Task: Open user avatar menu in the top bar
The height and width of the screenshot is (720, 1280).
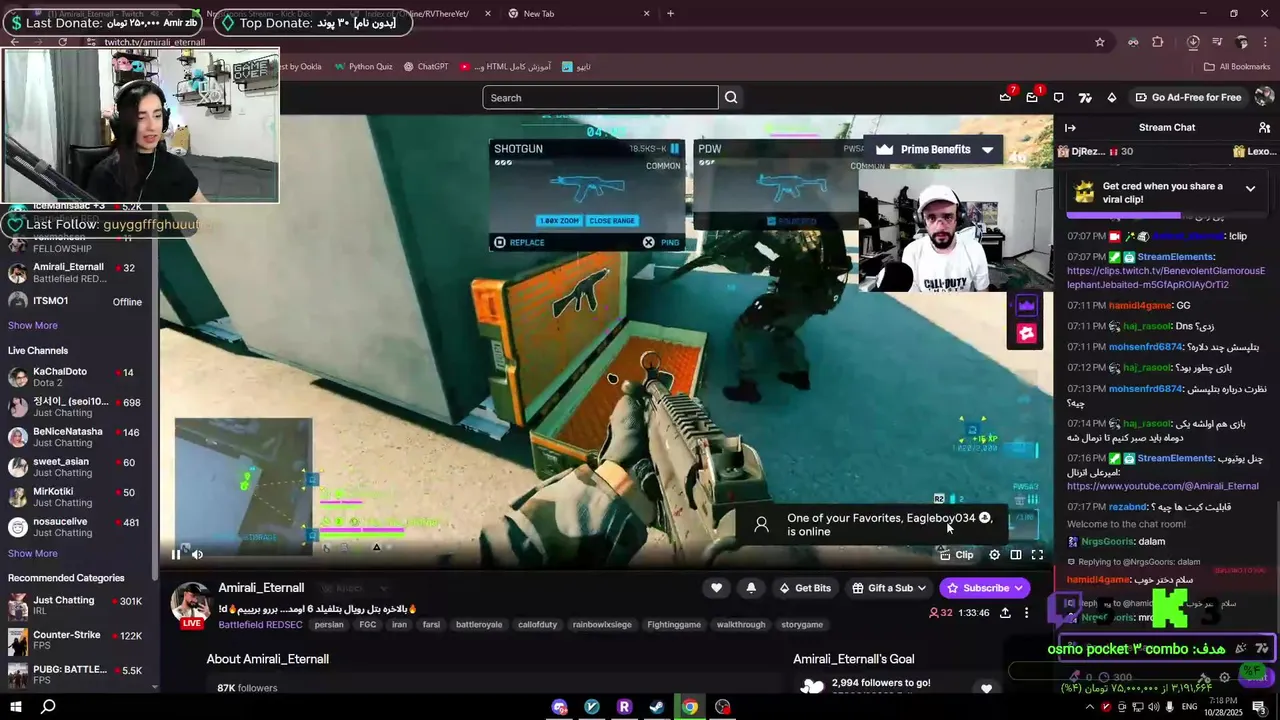Action: tap(1264, 97)
